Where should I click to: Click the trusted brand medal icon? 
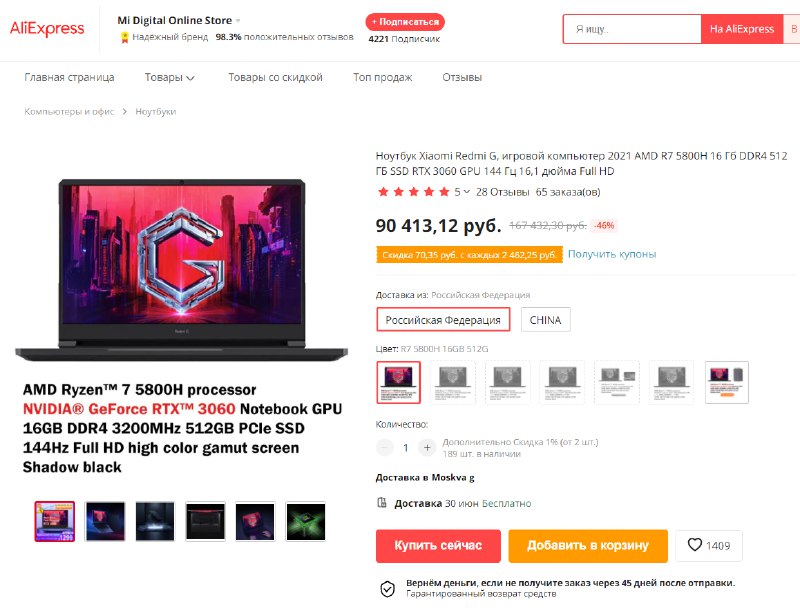124,37
